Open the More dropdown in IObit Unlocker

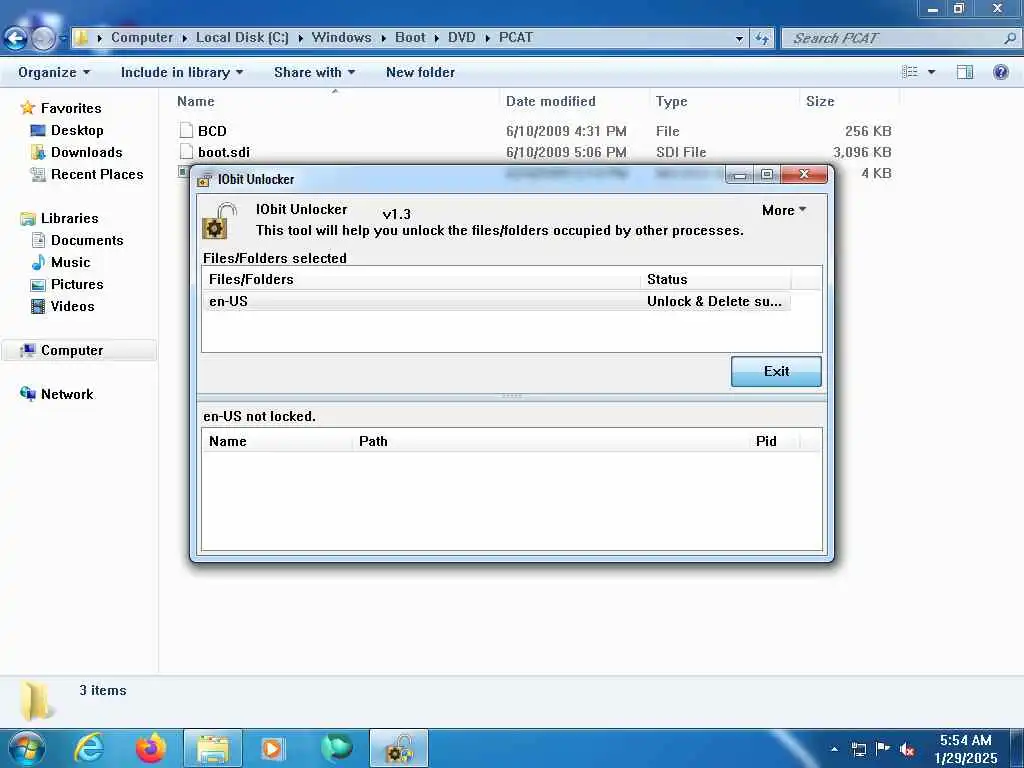[x=784, y=210]
